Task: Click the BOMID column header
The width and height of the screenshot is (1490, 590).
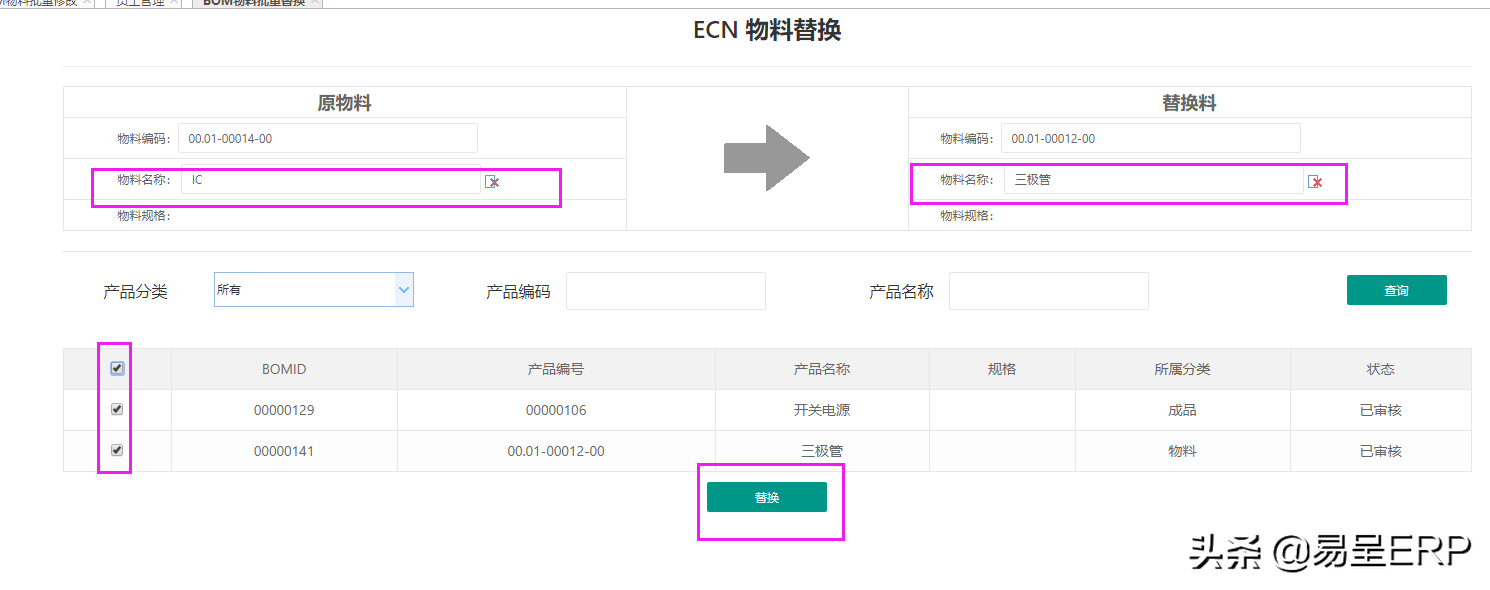Action: 284,369
